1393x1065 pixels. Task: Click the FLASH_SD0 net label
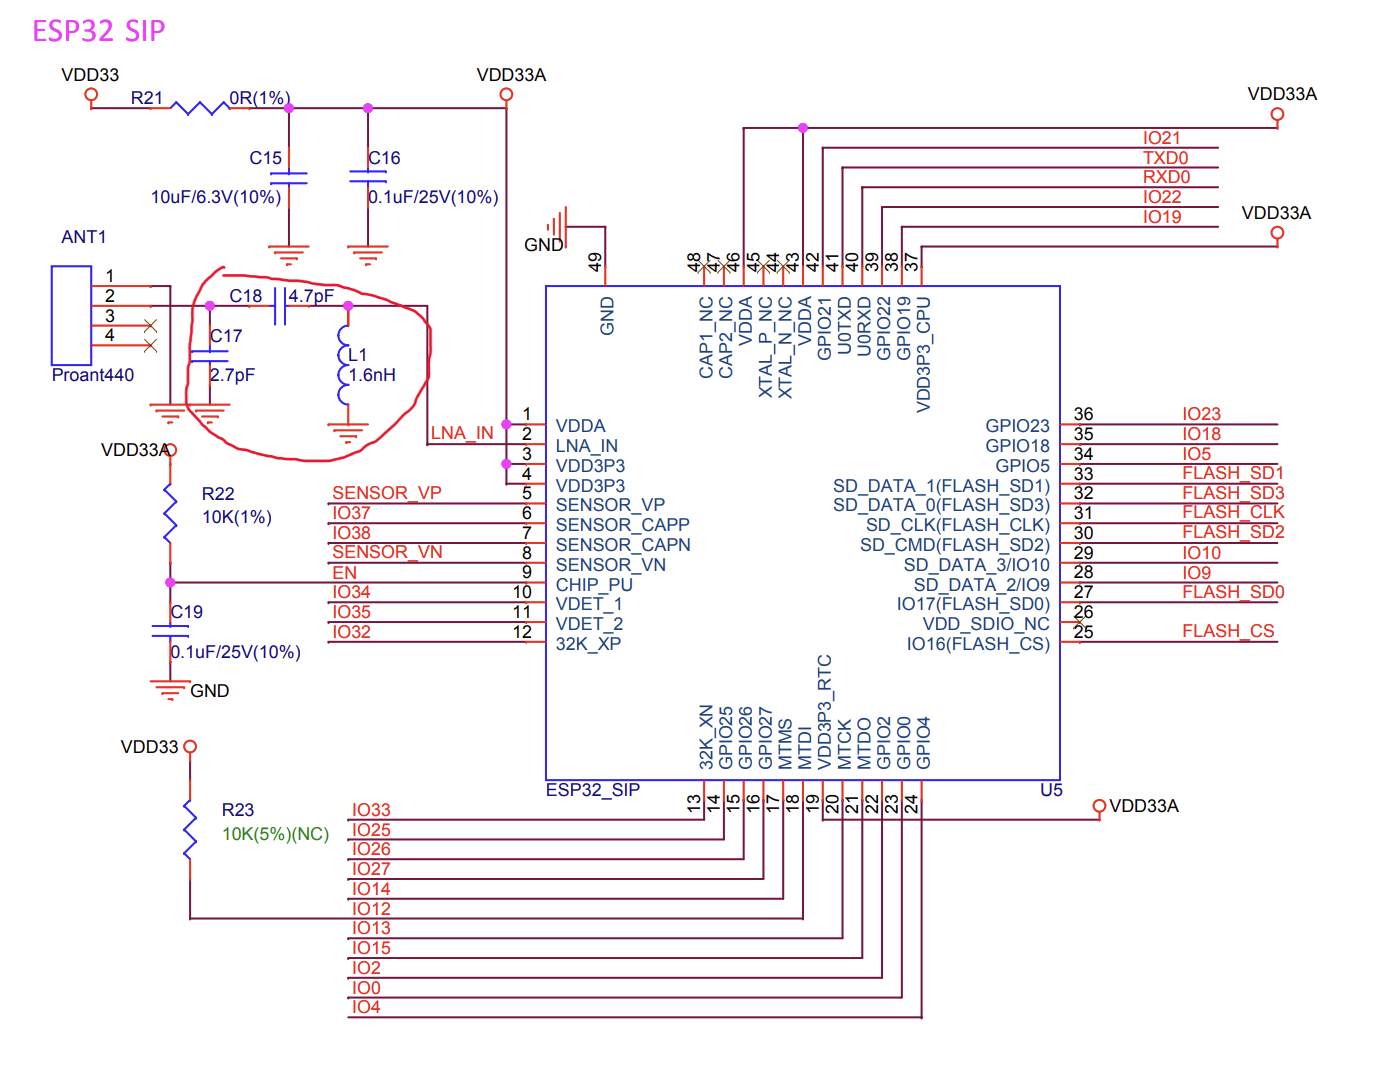click(x=1233, y=592)
